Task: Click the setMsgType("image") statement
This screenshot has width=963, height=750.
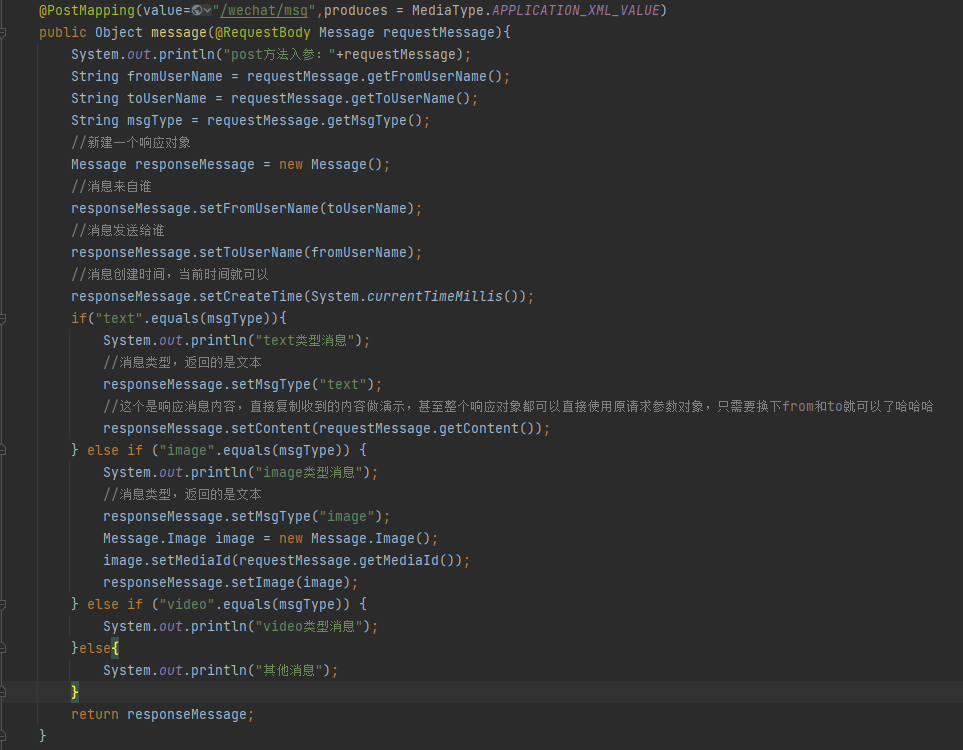Action: (x=246, y=517)
